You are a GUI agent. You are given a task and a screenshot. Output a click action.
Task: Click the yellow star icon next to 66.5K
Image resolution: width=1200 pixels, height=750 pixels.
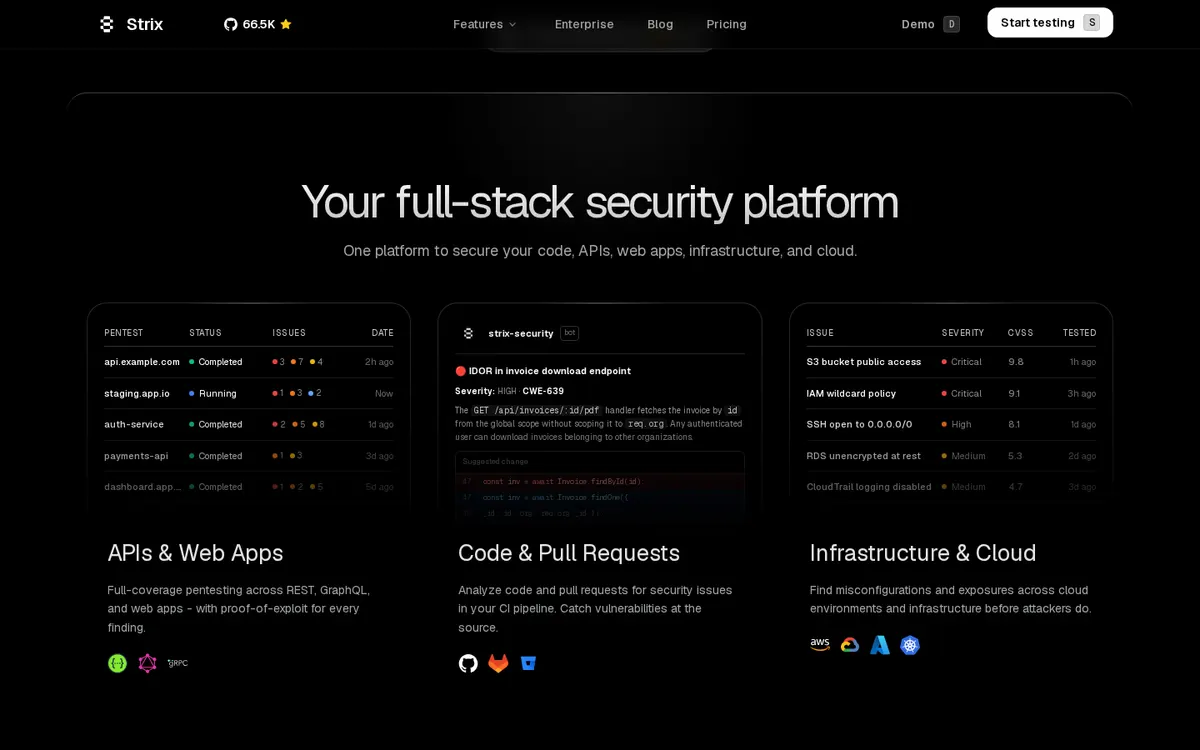(x=286, y=24)
